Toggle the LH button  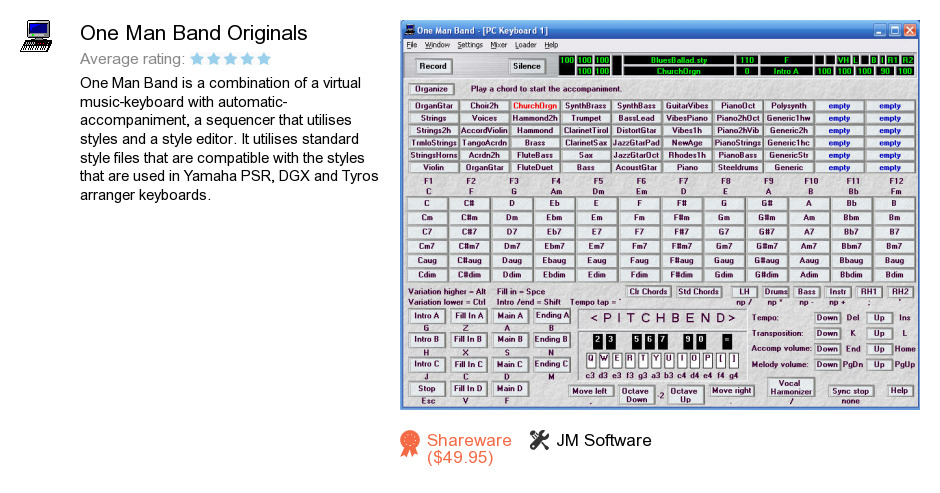[744, 291]
